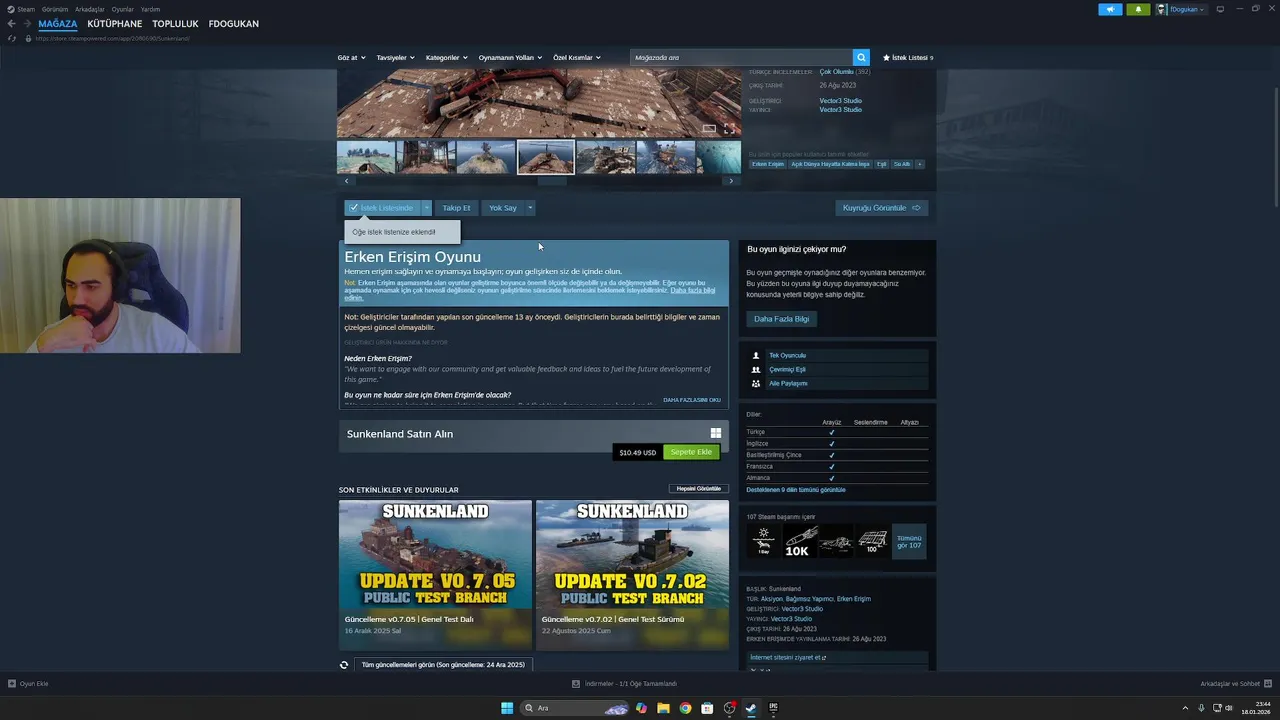Open the fDogukan account dropdown

(1181, 9)
